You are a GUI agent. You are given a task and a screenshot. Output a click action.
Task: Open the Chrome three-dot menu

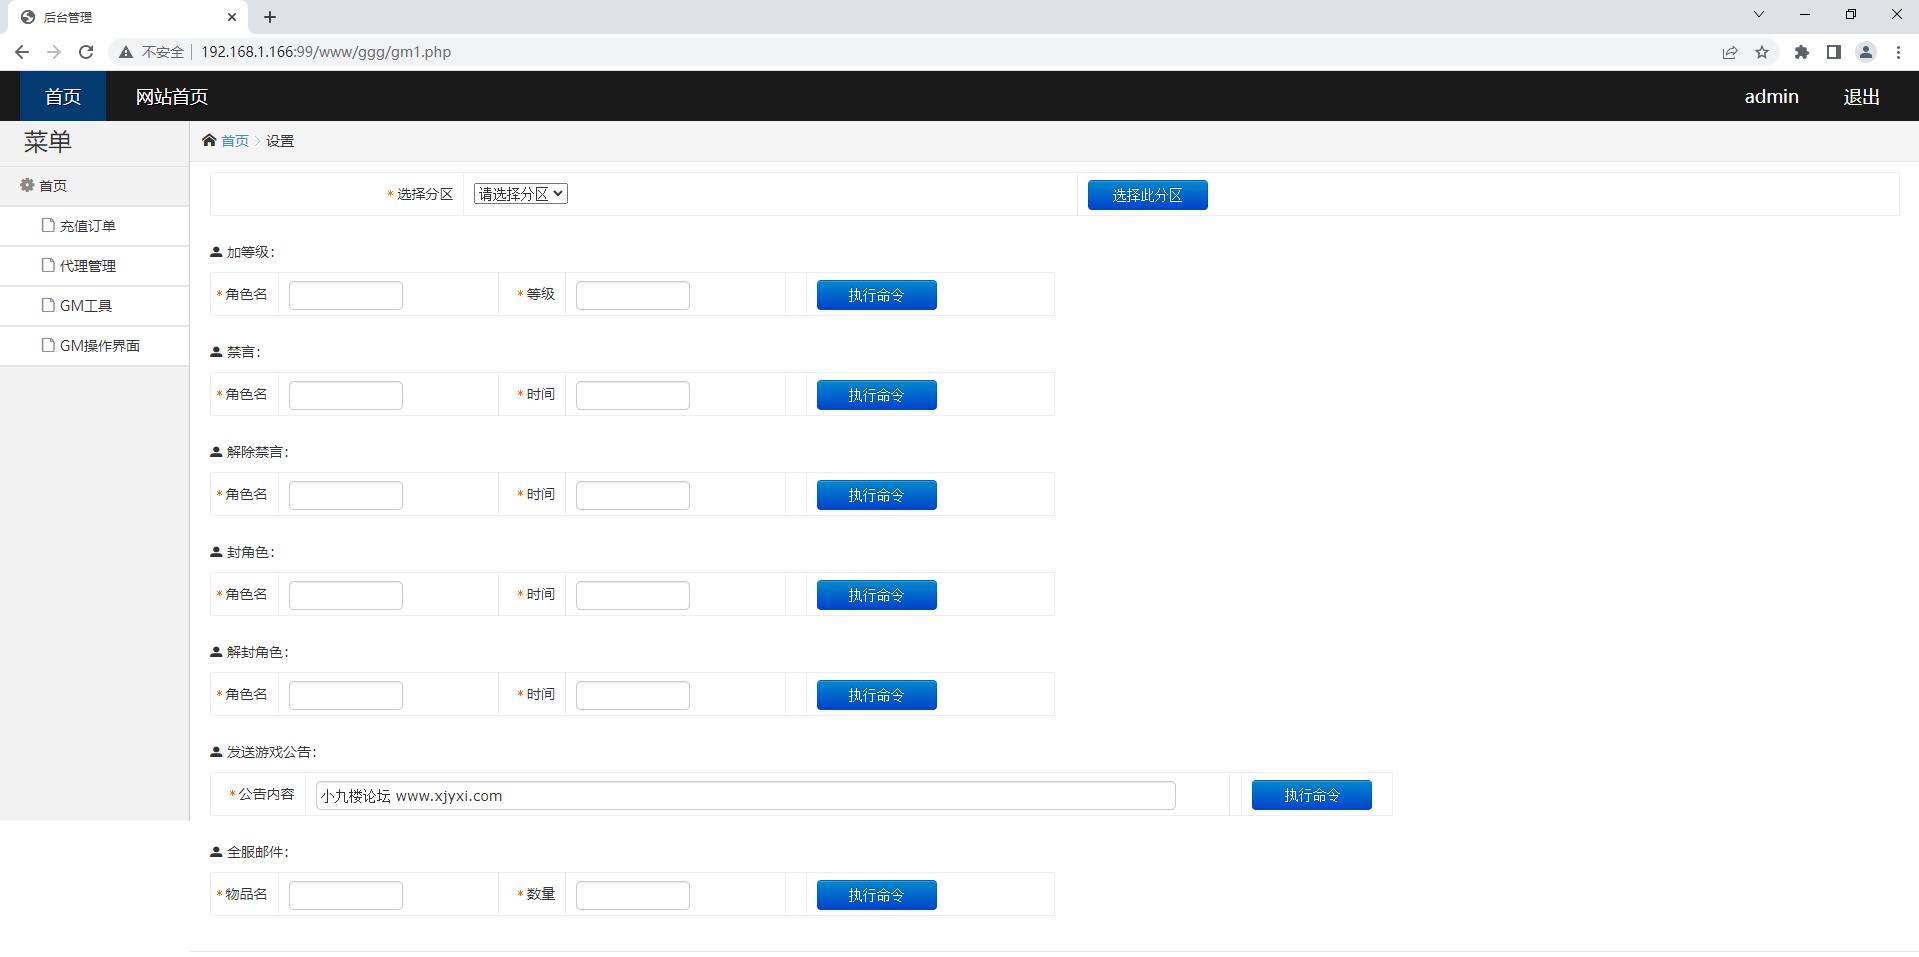(1898, 52)
